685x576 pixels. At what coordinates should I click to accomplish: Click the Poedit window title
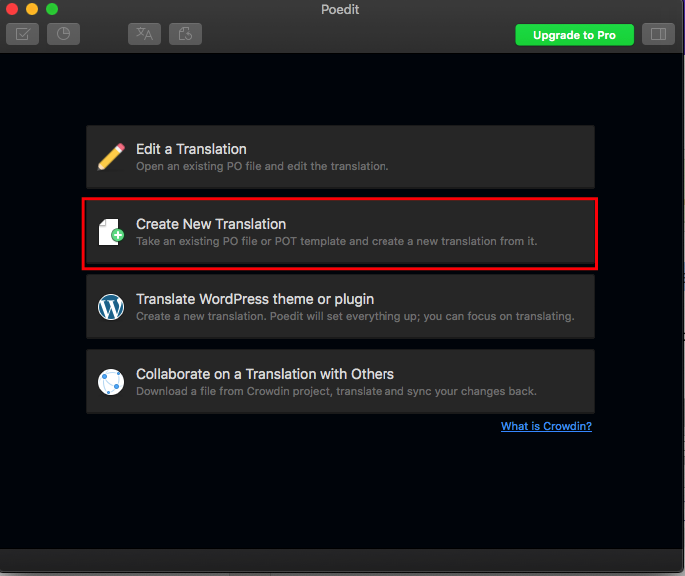point(340,9)
